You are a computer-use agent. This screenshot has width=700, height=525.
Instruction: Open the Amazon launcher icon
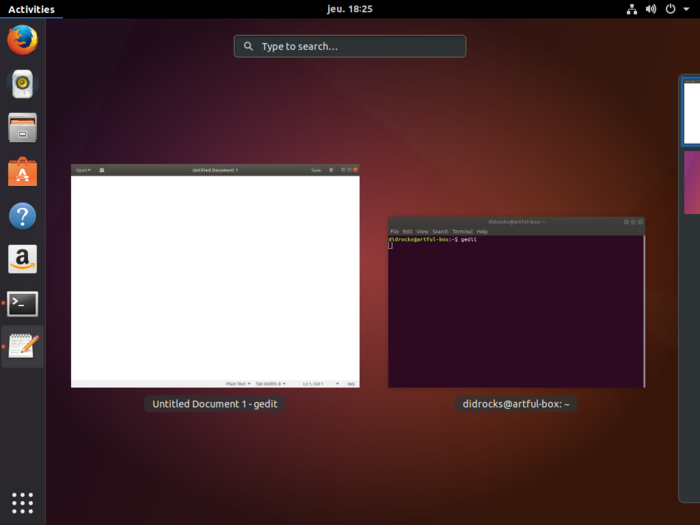22,260
